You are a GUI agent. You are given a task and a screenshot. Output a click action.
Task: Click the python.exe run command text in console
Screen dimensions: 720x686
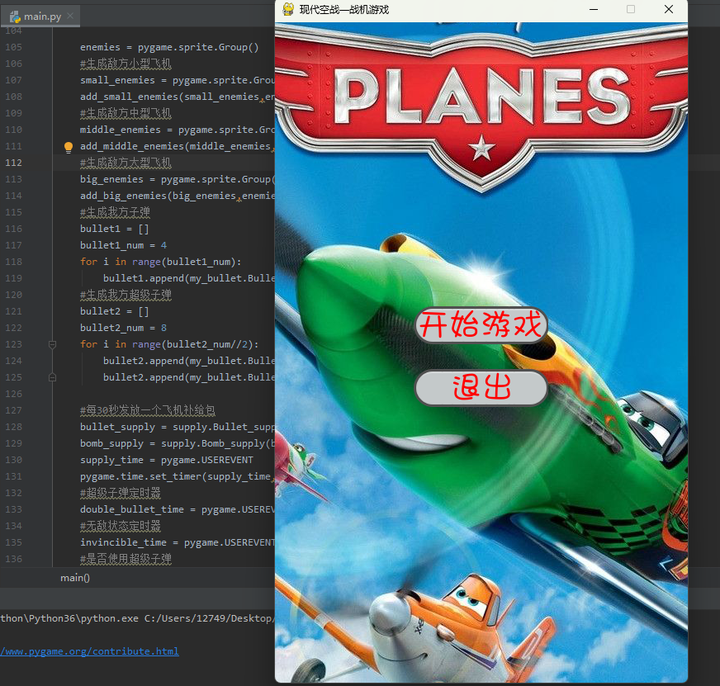click(x=137, y=619)
